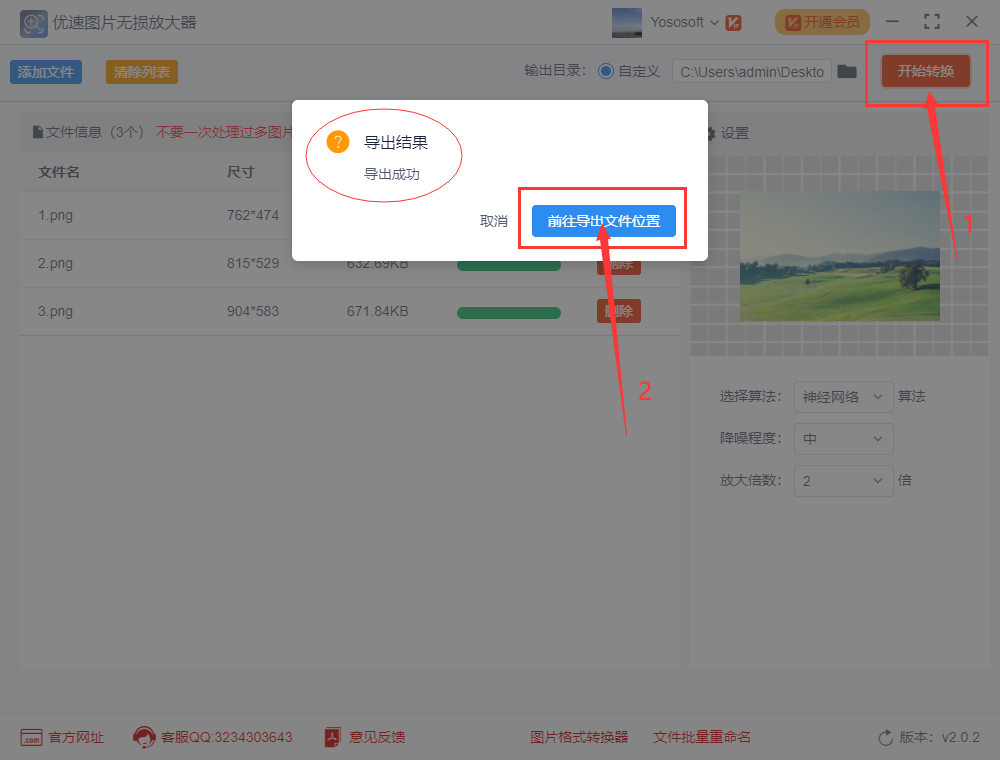Click the progress bar for 2.png
The height and width of the screenshot is (760, 1000).
[x=508, y=263]
